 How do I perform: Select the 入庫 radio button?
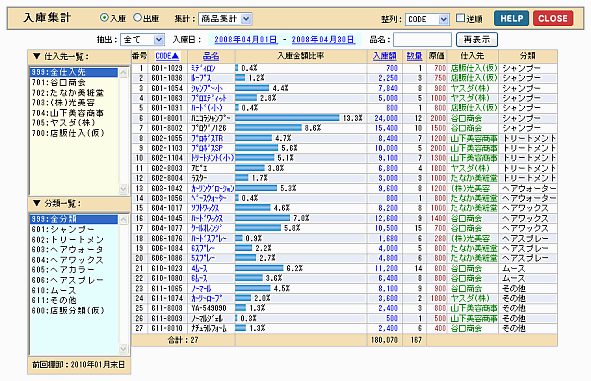[x=104, y=18]
